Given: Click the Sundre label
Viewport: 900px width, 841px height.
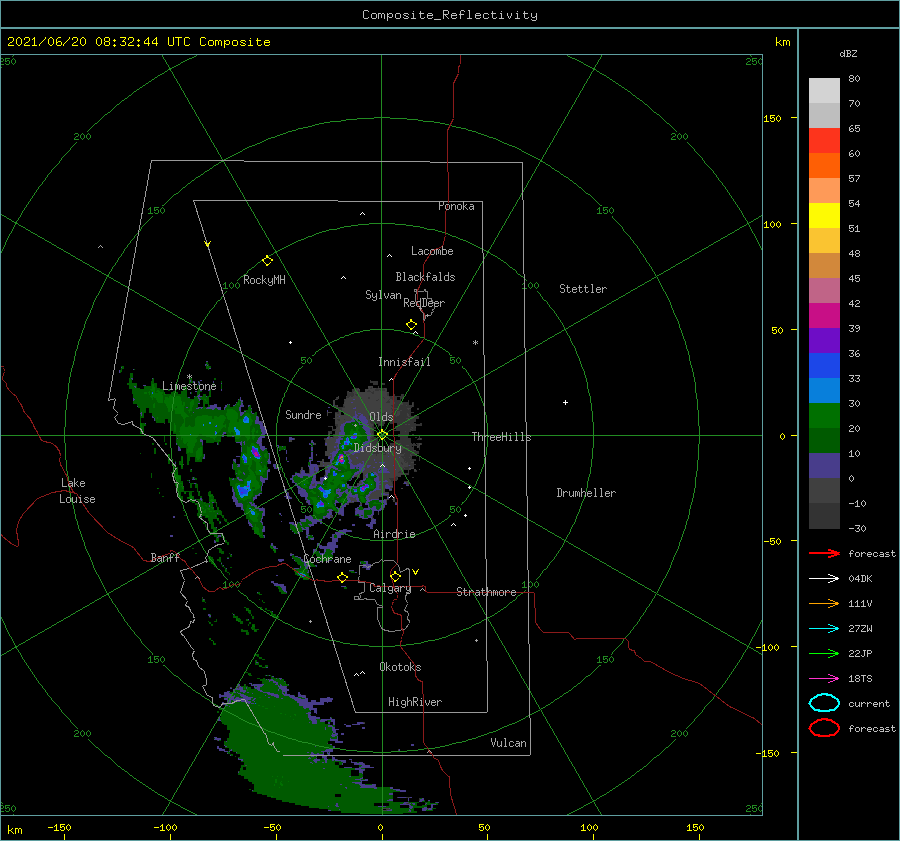Looking at the screenshot, I should 303,415.
